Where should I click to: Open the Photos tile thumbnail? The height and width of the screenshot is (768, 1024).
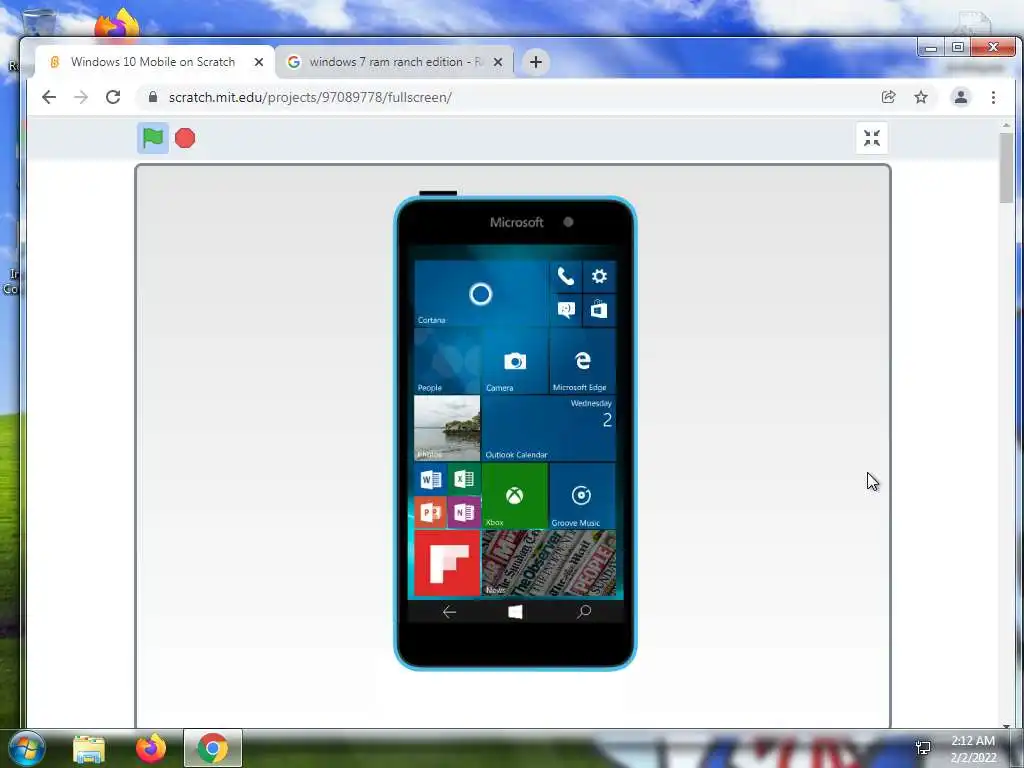(x=447, y=428)
